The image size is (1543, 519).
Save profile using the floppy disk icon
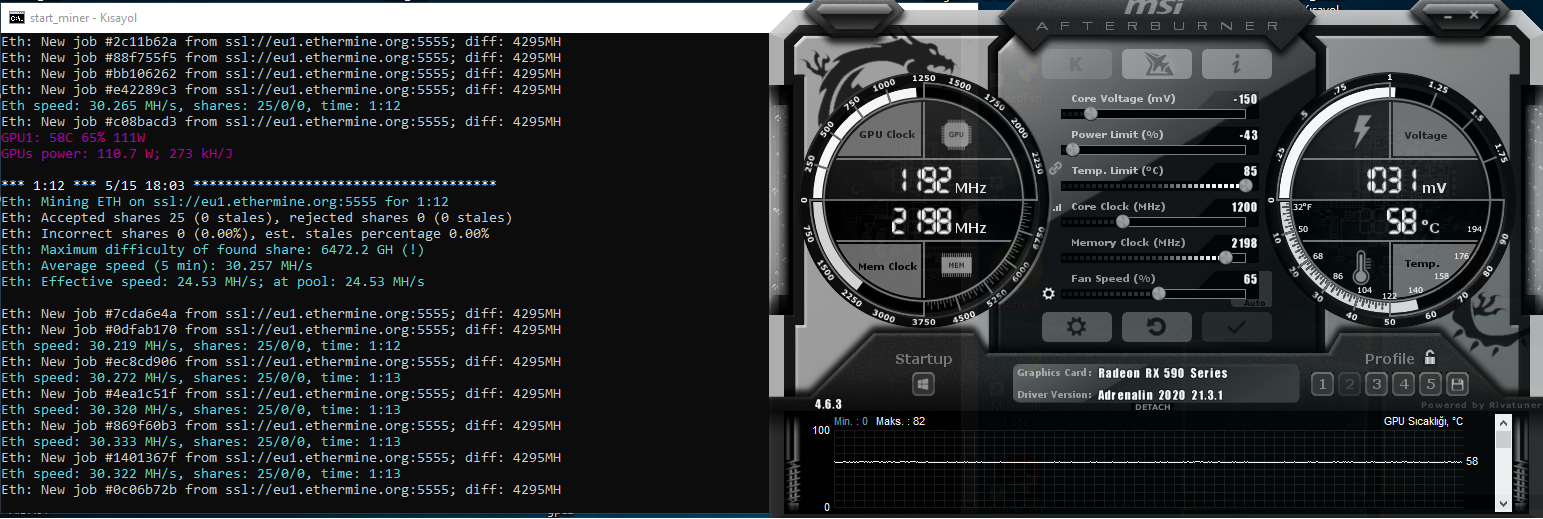pos(1458,384)
